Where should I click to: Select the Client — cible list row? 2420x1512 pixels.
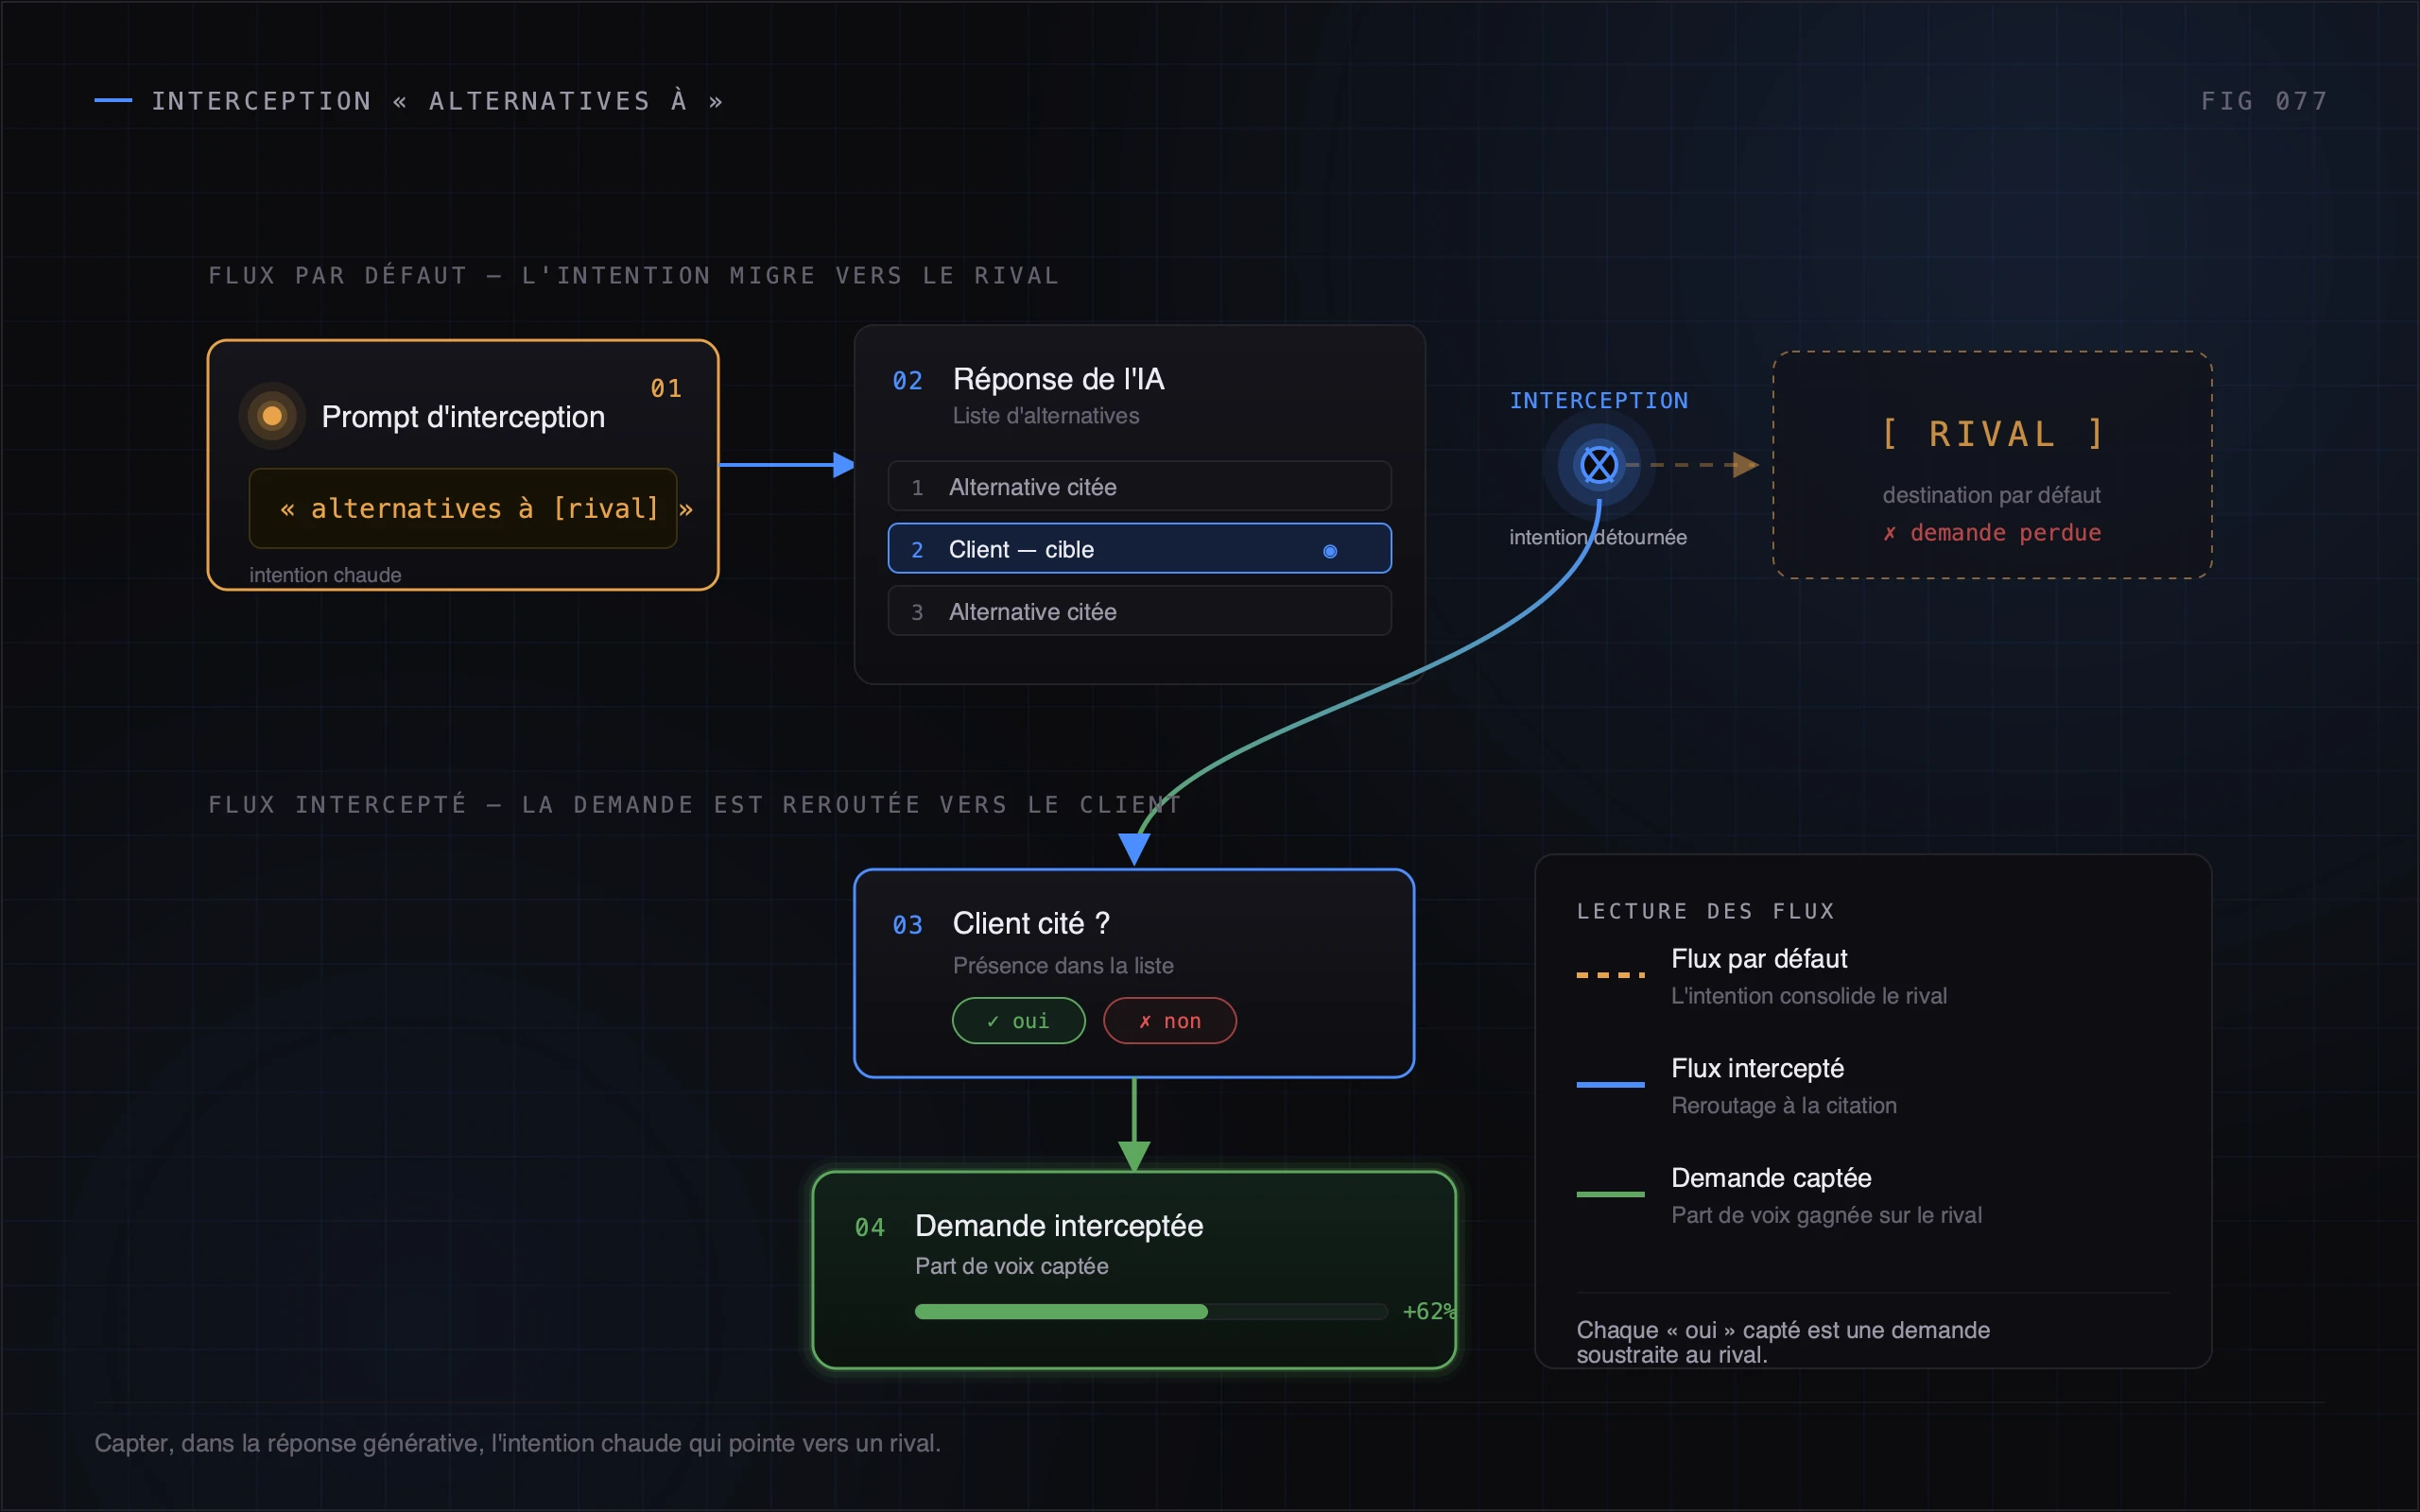(x=1140, y=549)
